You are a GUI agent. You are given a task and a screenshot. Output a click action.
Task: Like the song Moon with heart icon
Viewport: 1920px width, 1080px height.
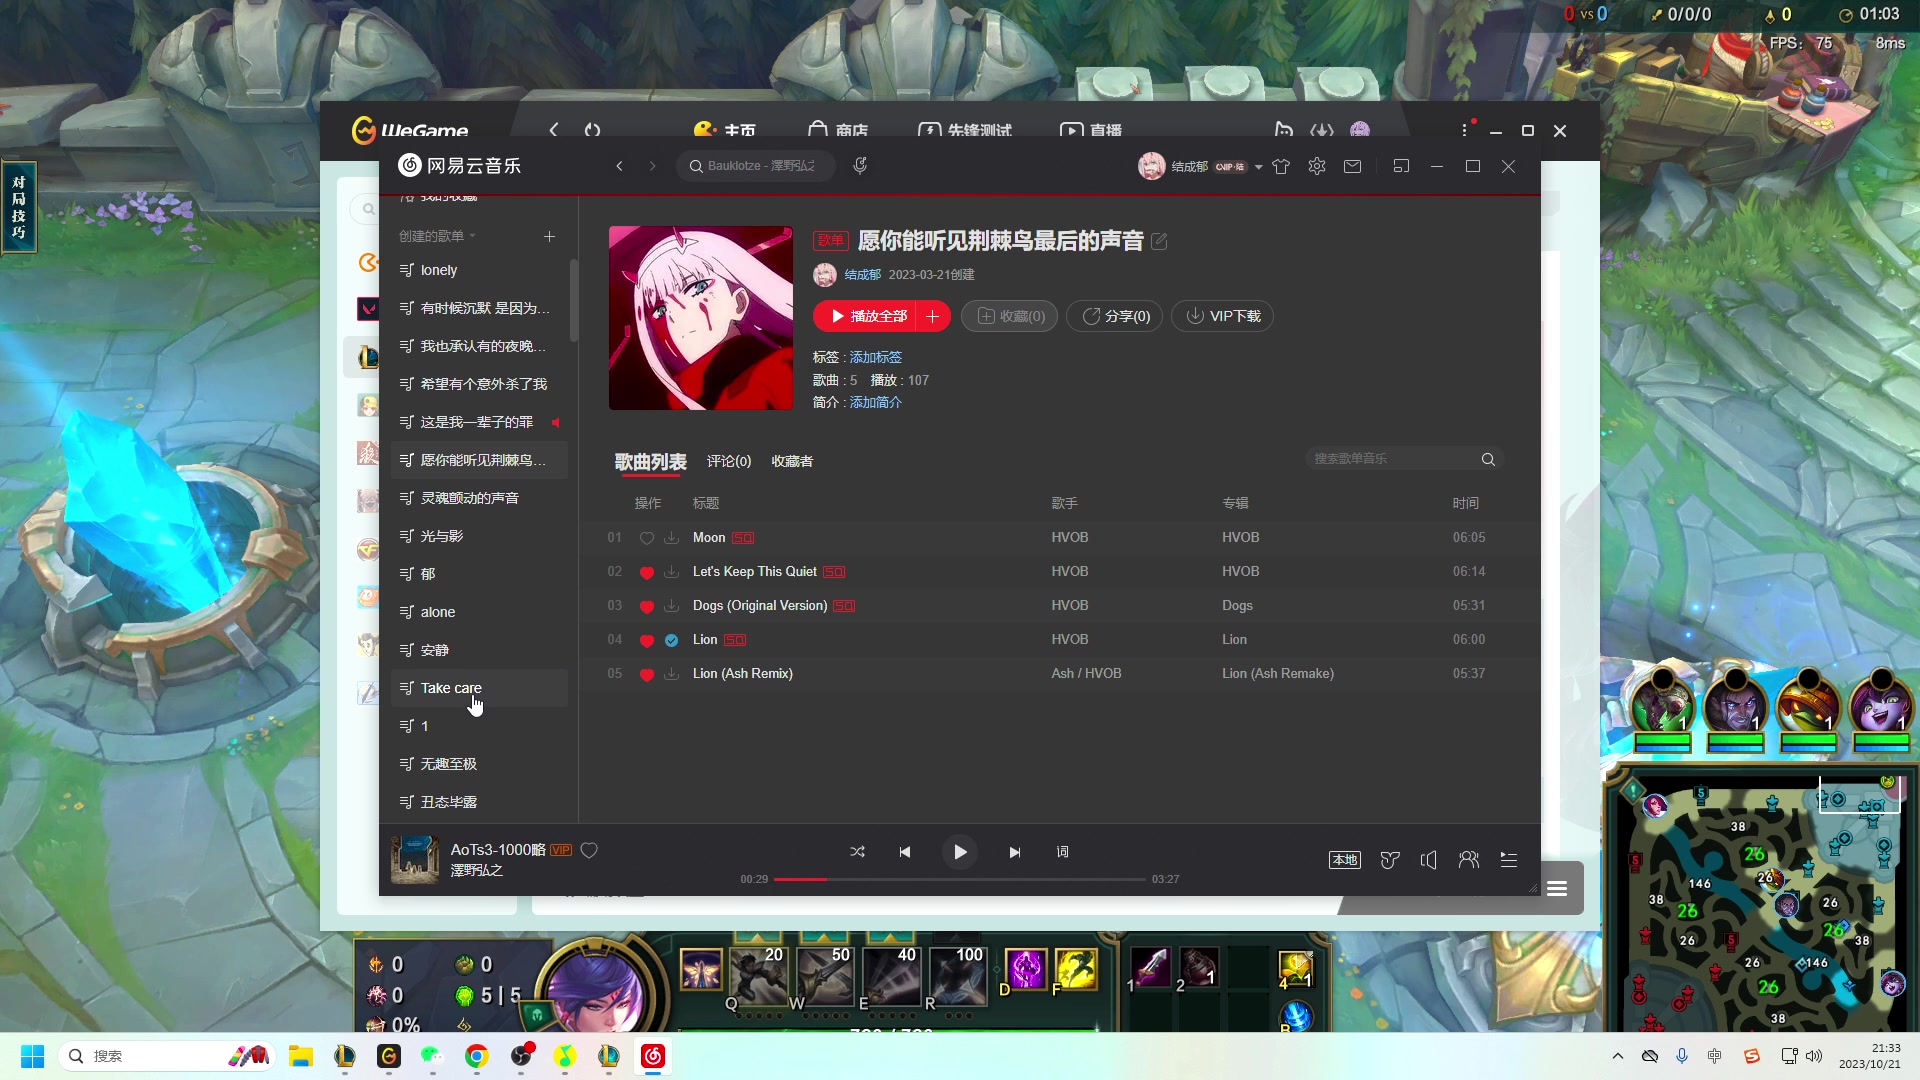[x=647, y=538]
